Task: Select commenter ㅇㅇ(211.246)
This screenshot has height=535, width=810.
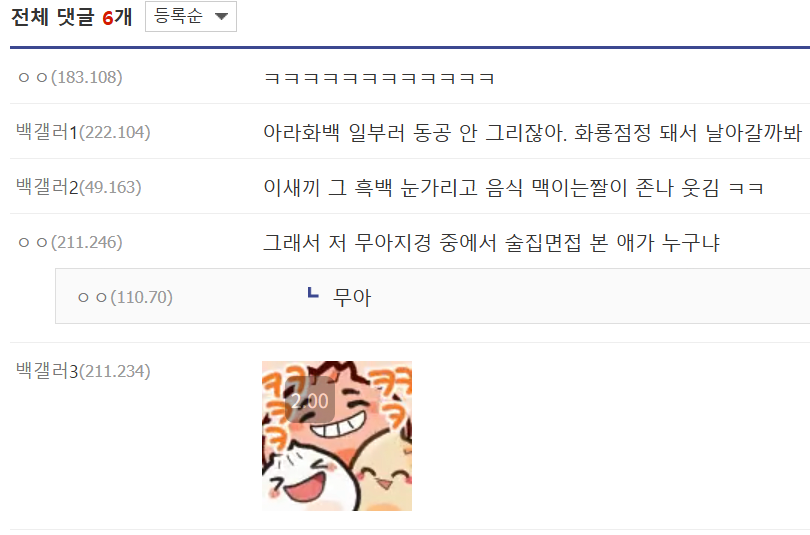Action: coord(70,242)
